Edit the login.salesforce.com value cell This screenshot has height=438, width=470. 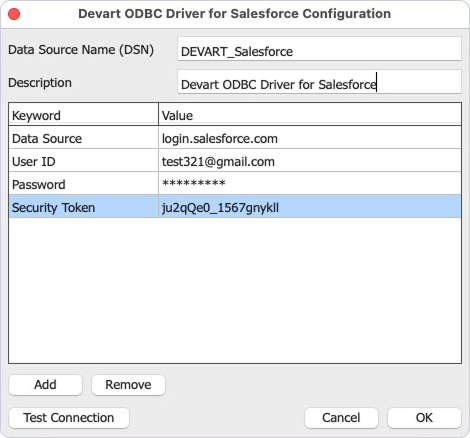pyautogui.click(x=310, y=138)
